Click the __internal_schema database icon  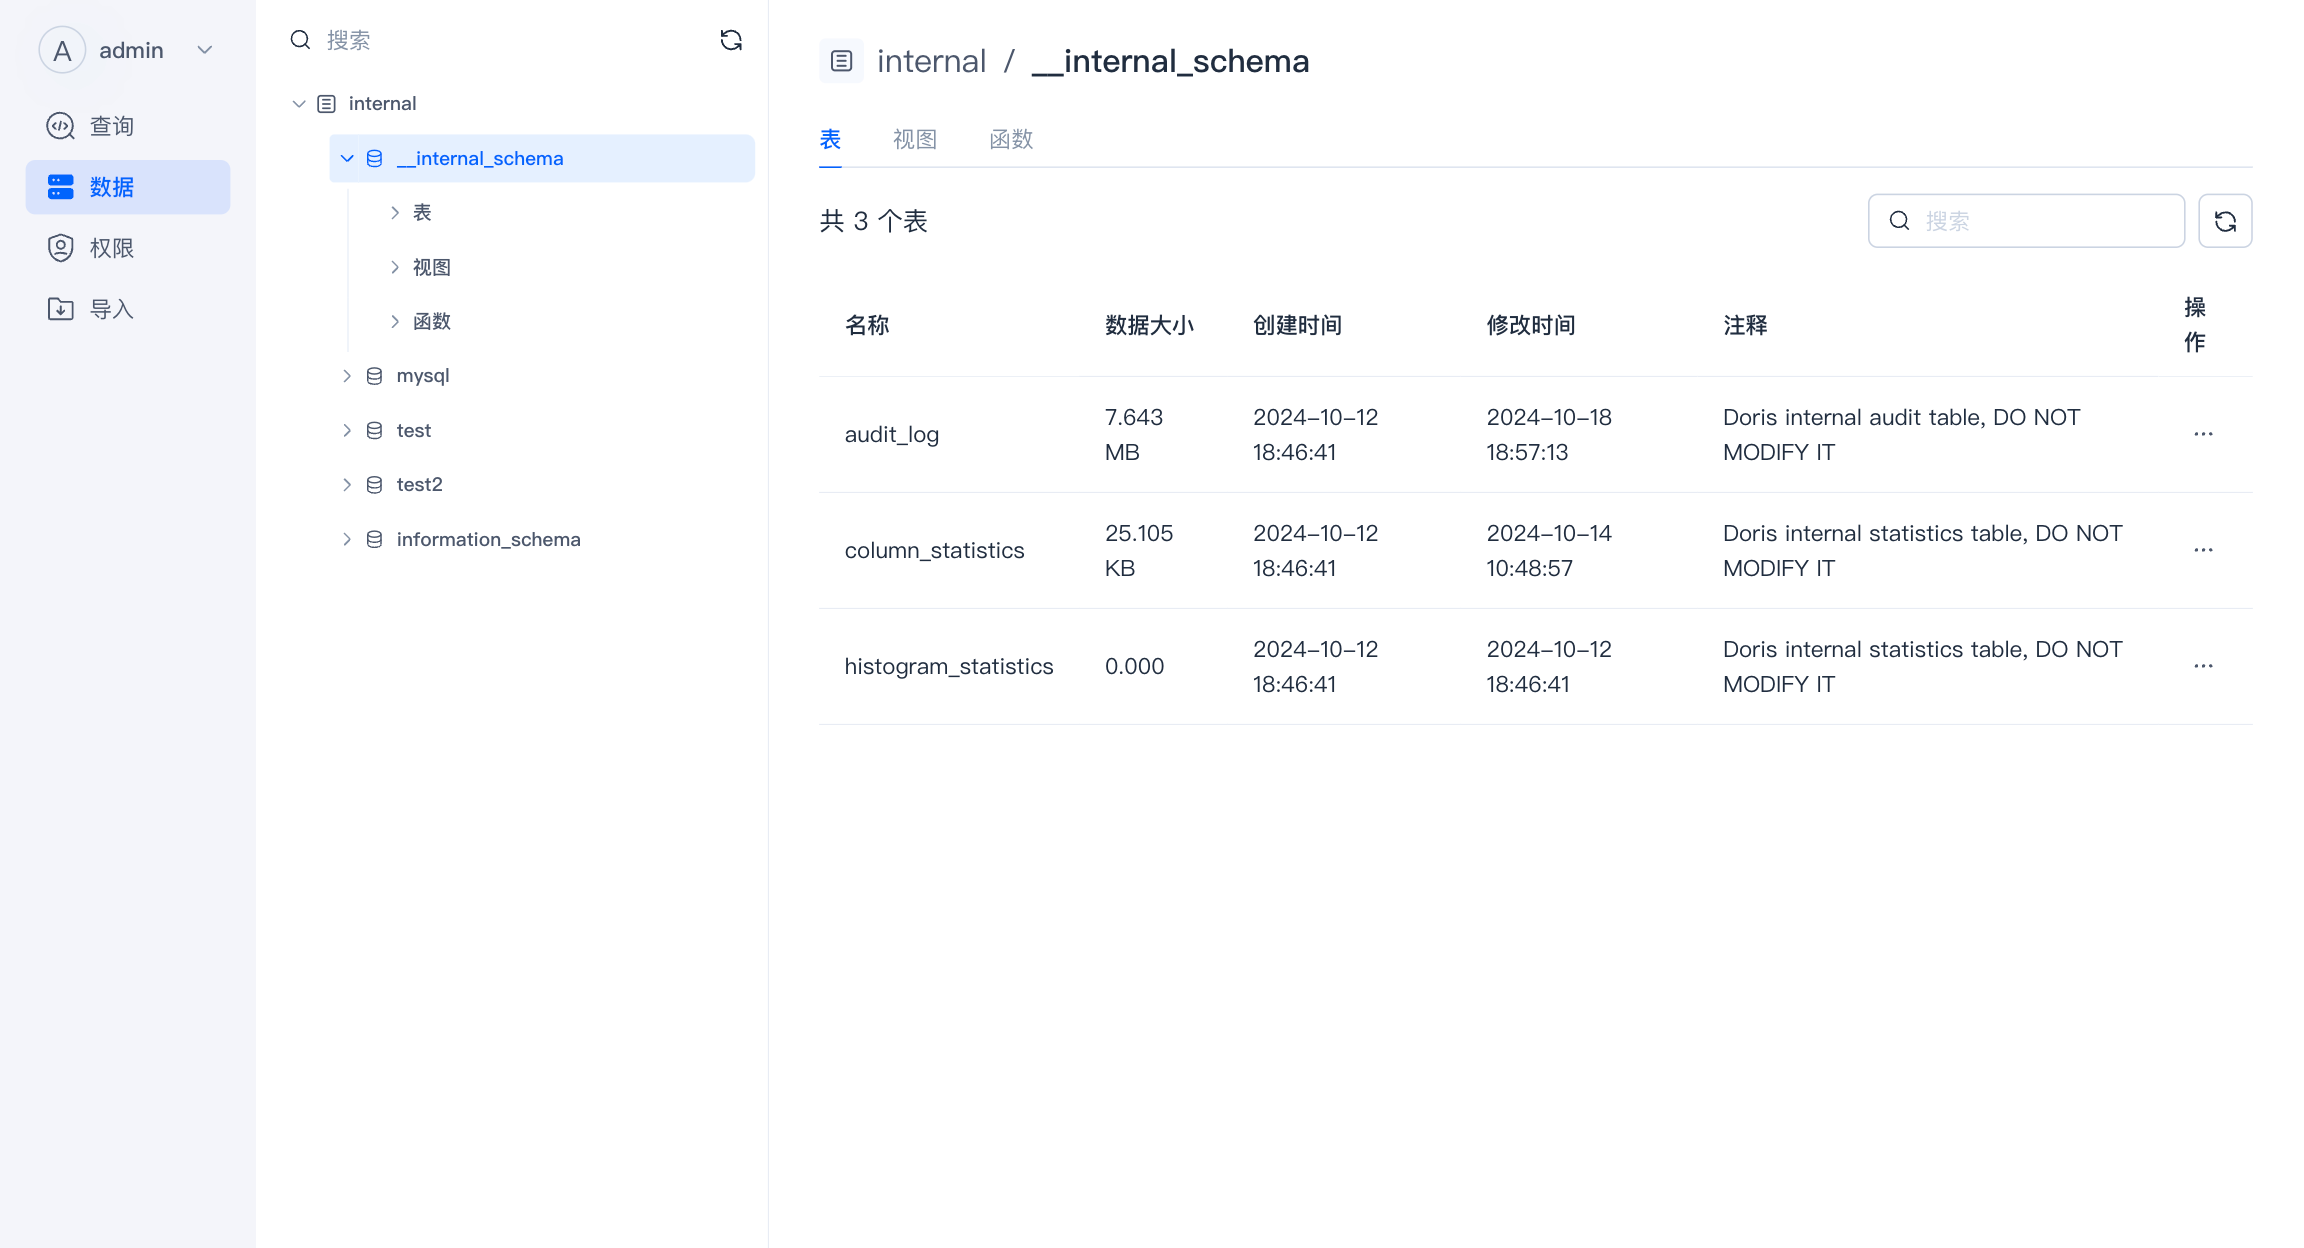(374, 158)
